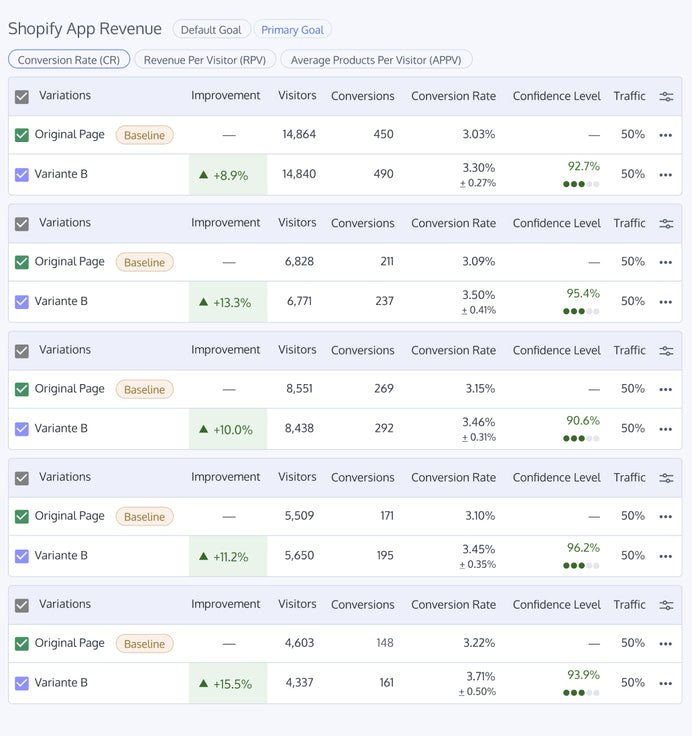The height and width of the screenshot is (736, 692).
Task: Open more options for Variante B with +13.3% improvement
Action: [x=666, y=302]
